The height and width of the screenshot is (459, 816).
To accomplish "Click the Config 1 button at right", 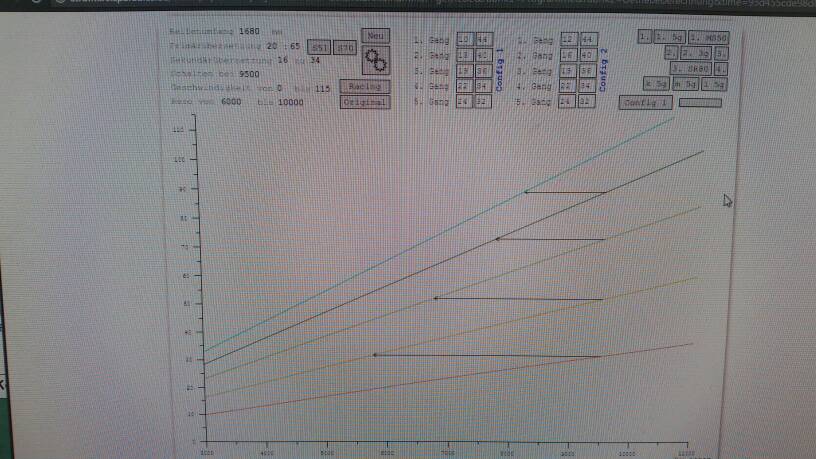I will pyautogui.click(x=645, y=102).
